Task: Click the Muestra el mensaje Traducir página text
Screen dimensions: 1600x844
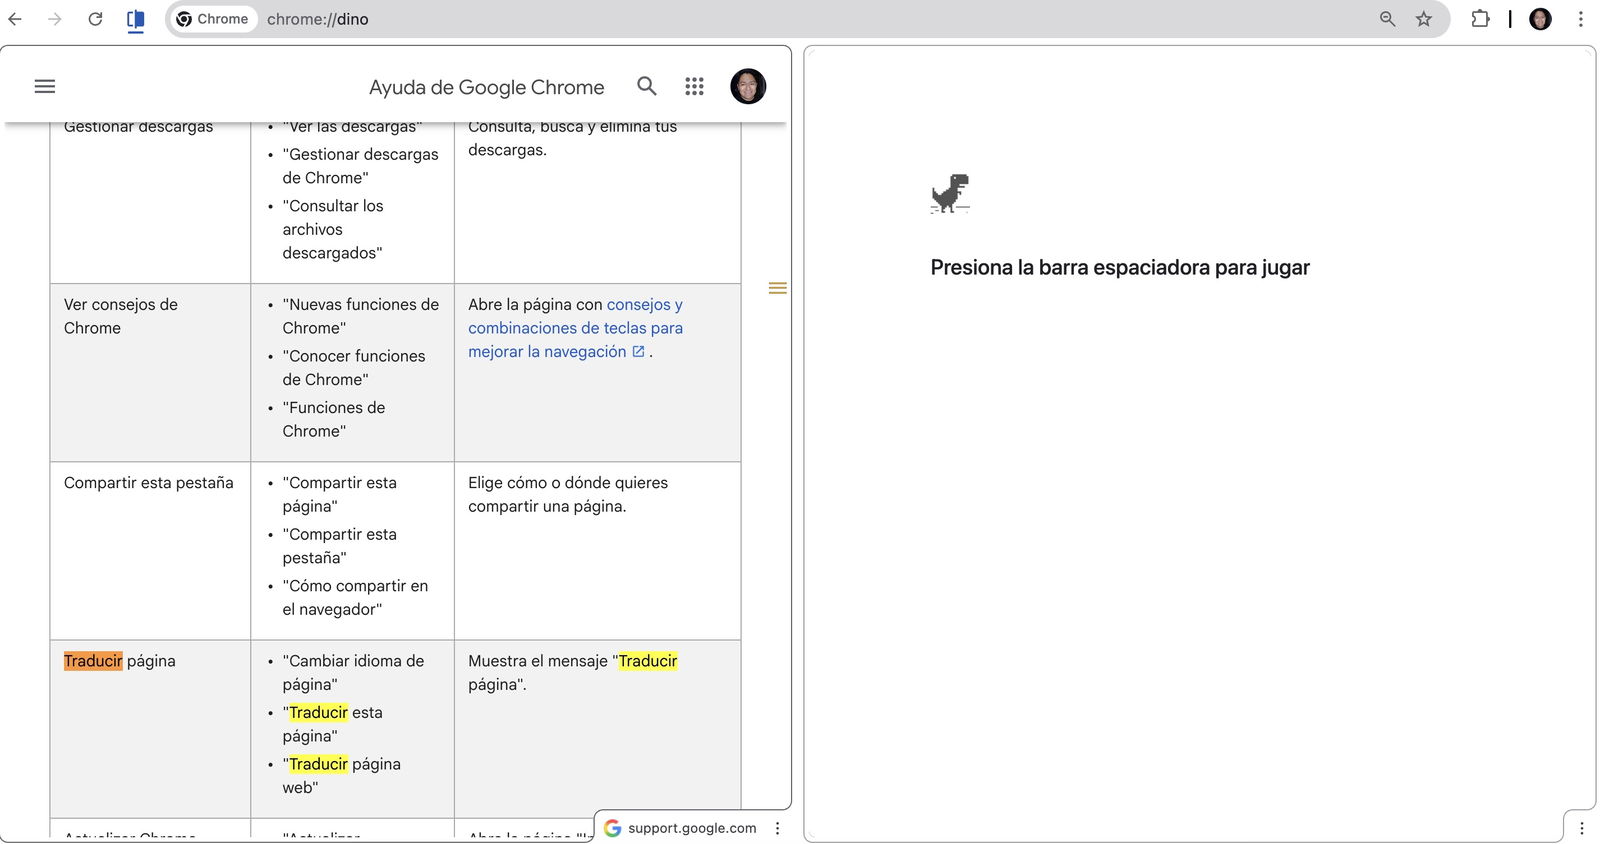Action: (x=573, y=673)
